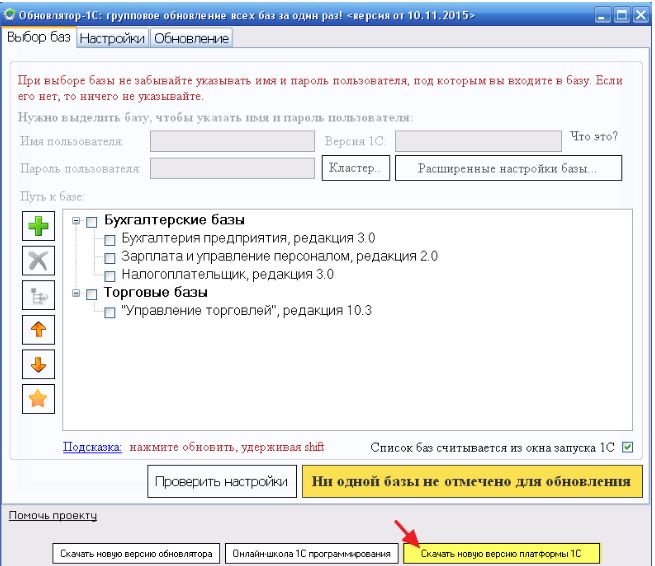Minimize the Обновлятор-1С window
Screen dimensions: 655x566
602,15
